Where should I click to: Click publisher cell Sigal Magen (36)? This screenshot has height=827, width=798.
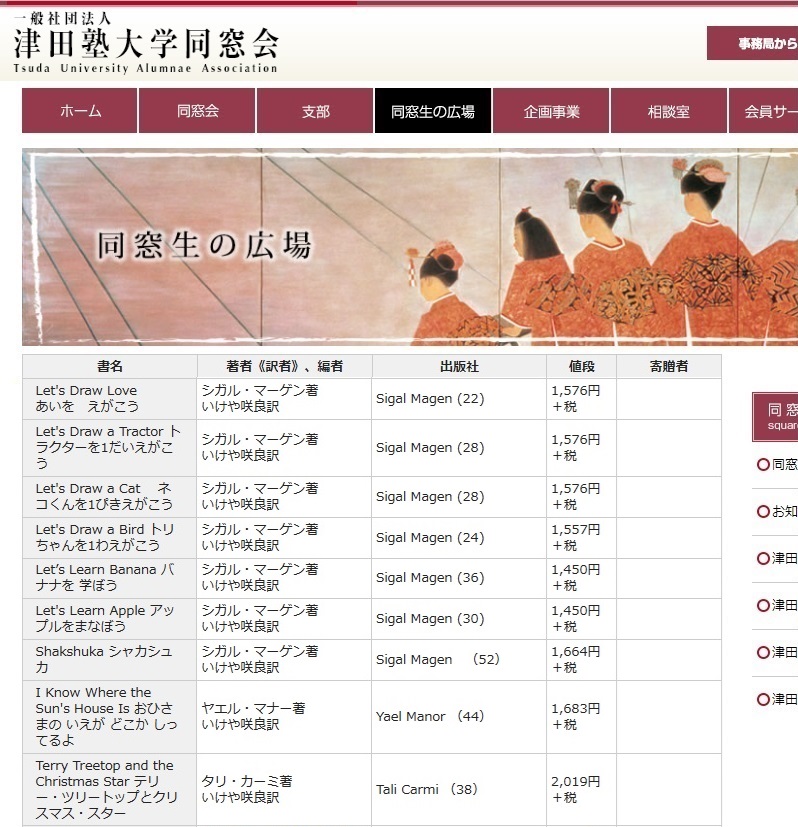(x=459, y=578)
